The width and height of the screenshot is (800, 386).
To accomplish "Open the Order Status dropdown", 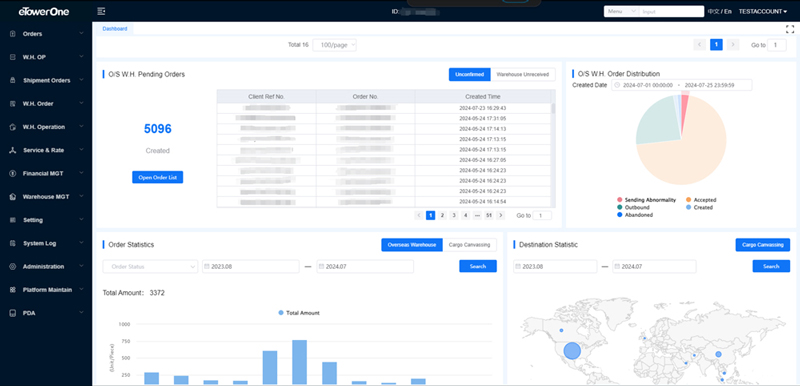I will pyautogui.click(x=150, y=266).
